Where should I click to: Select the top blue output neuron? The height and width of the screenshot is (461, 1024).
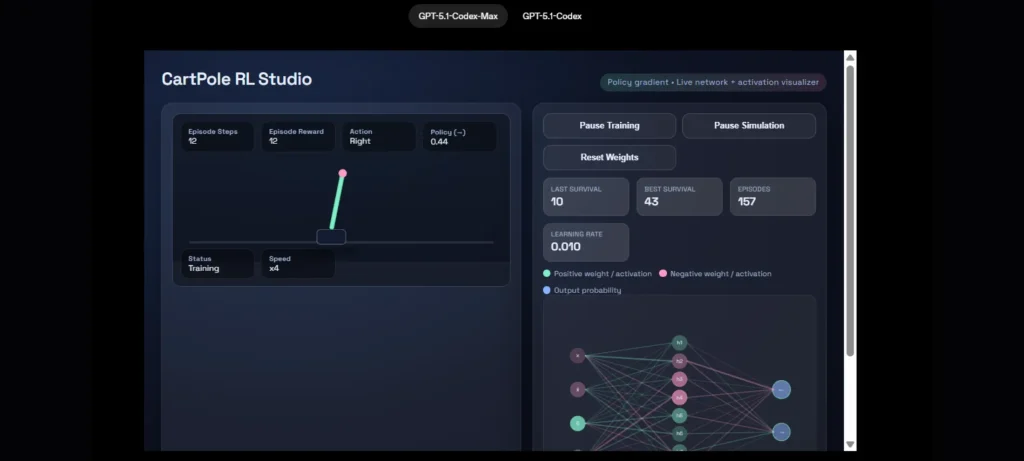(782, 389)
